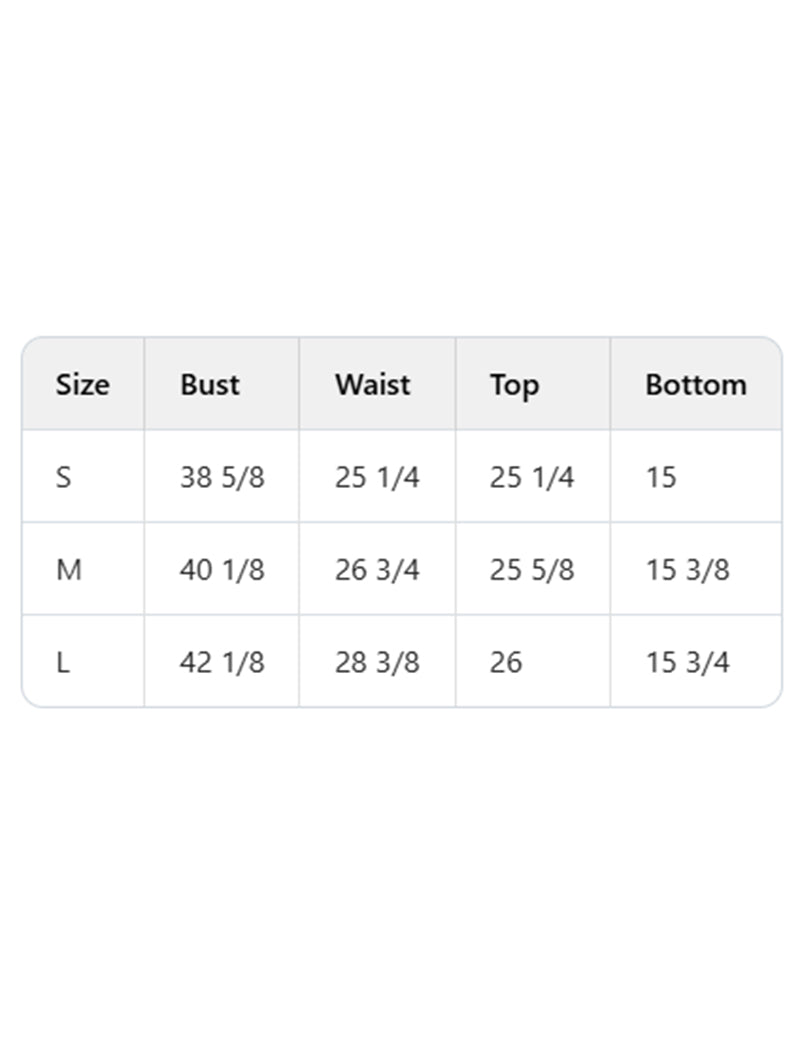The image size is (800, 1050).
Task: Click bottom value 15 3/4
Action: 687,662
